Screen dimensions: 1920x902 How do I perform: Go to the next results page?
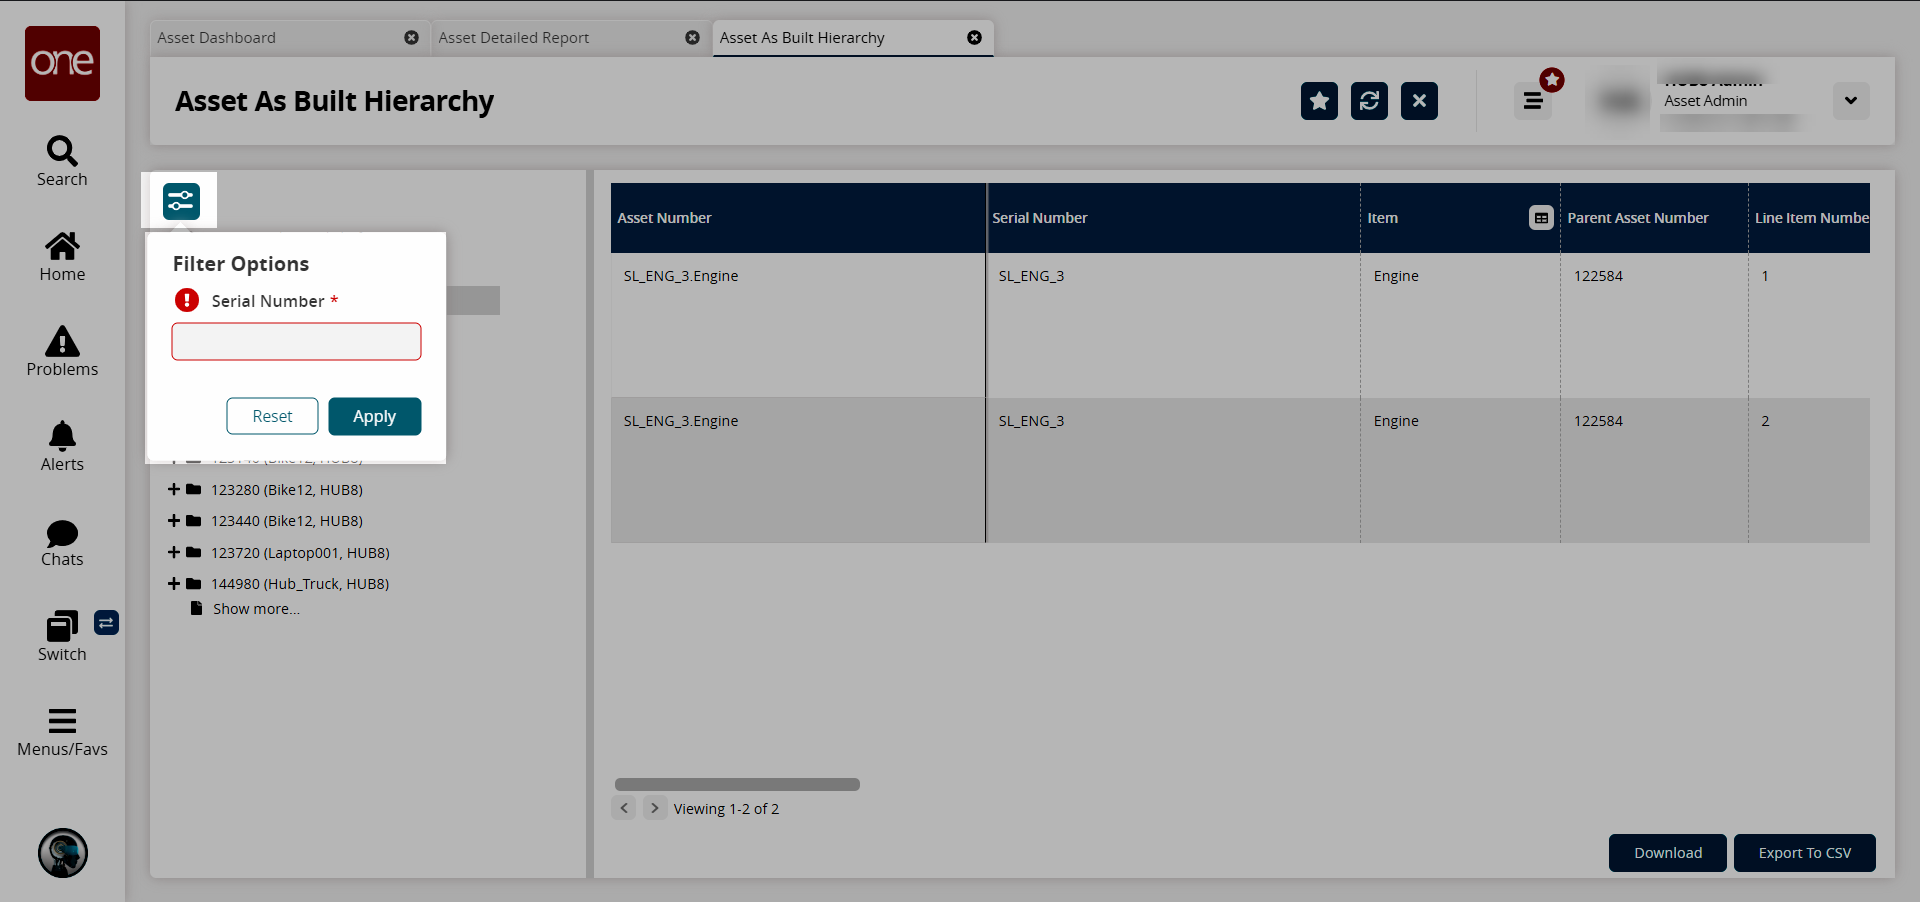654,808
